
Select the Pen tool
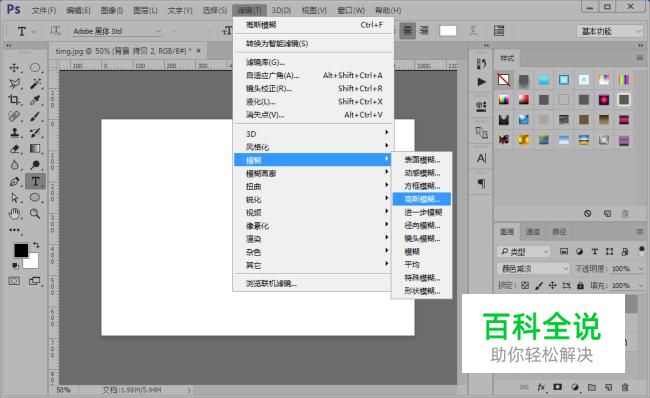[15, 181]
